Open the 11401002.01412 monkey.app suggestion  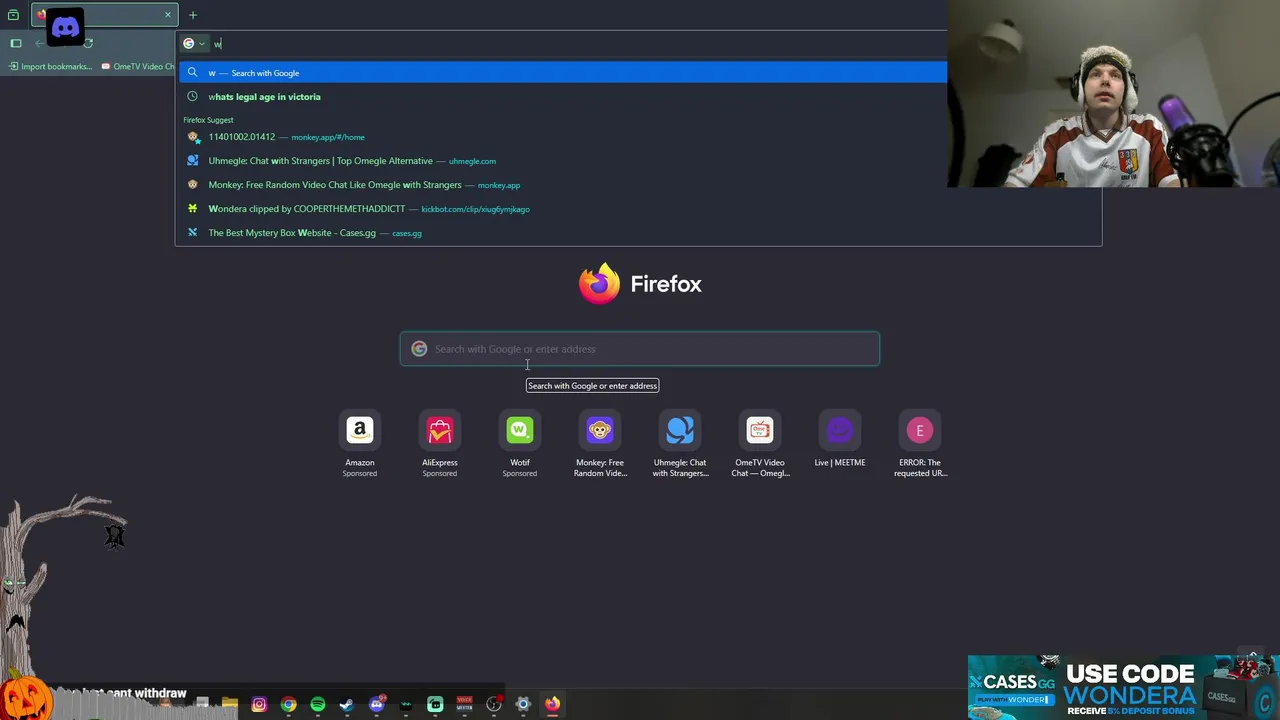[563, 137]
